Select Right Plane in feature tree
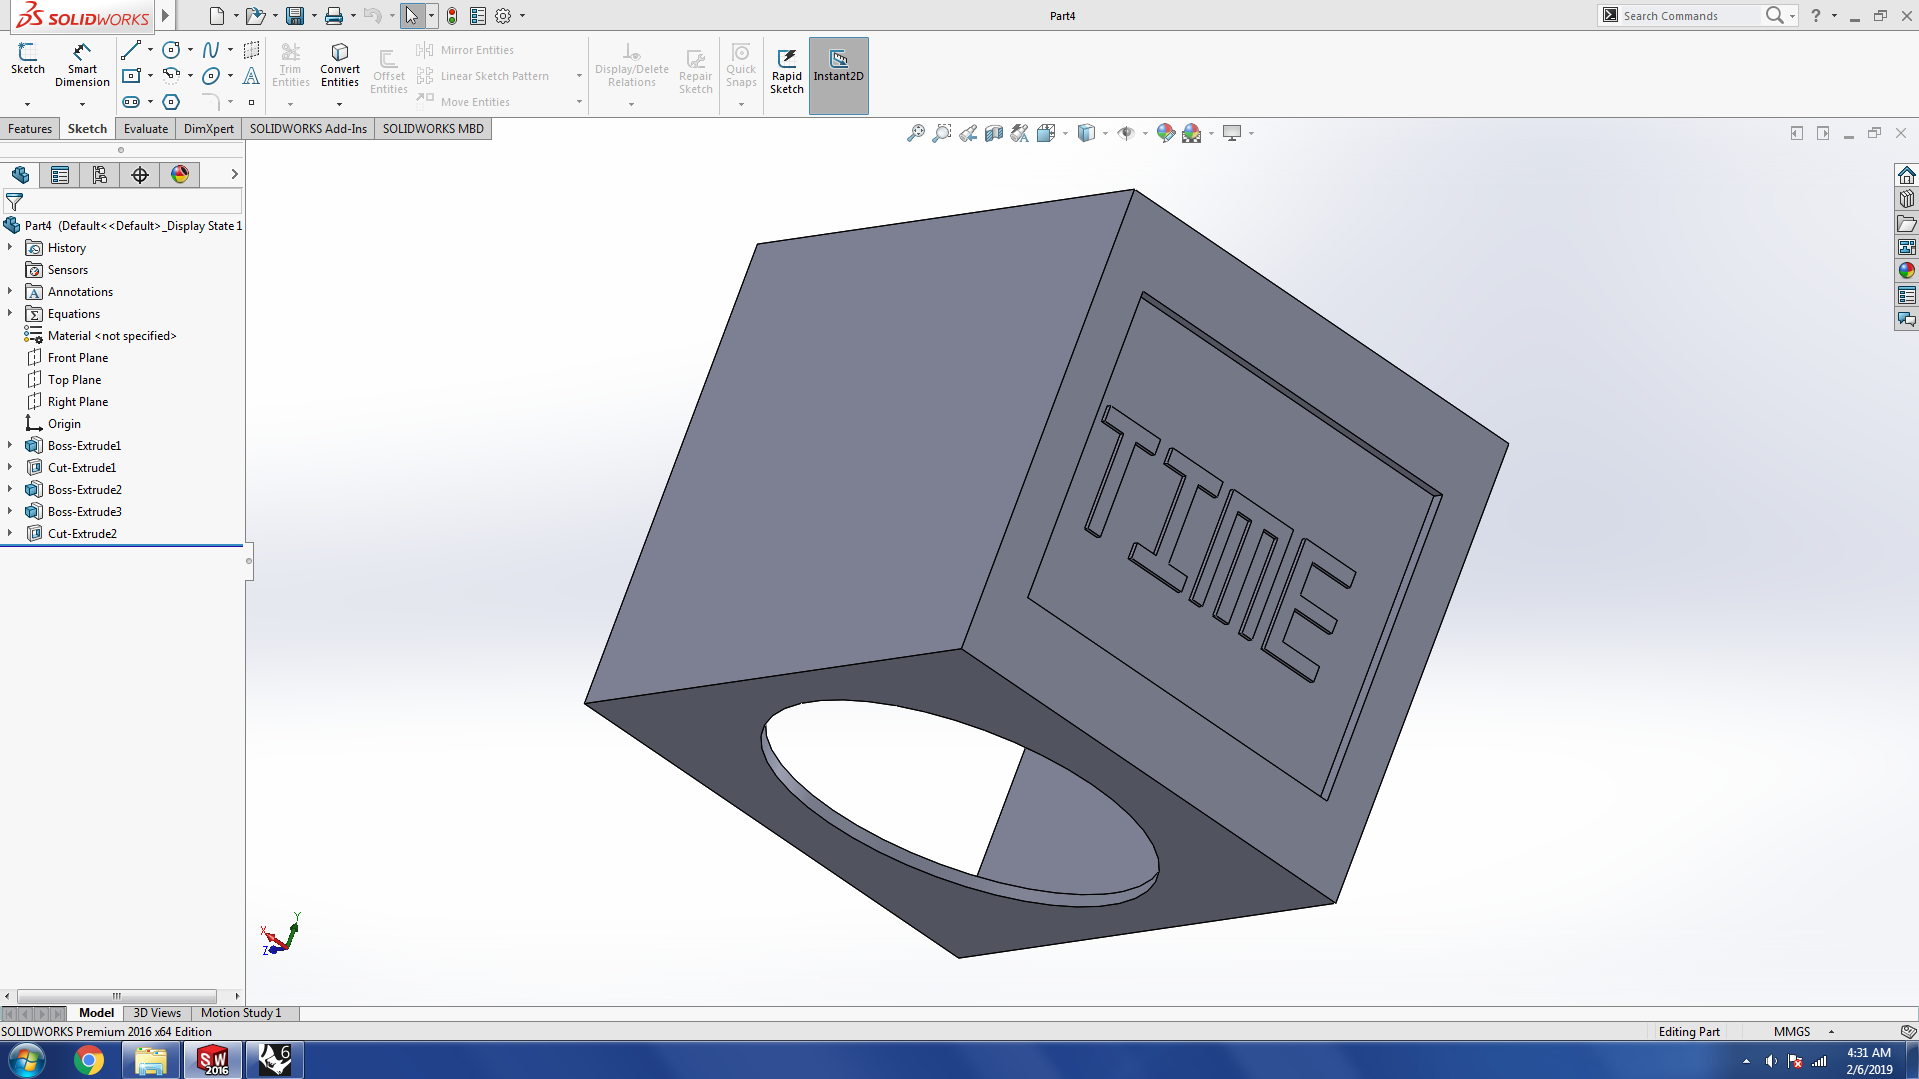Image resolution: width=1919 pixels, height=1079 pixels. 78,402
